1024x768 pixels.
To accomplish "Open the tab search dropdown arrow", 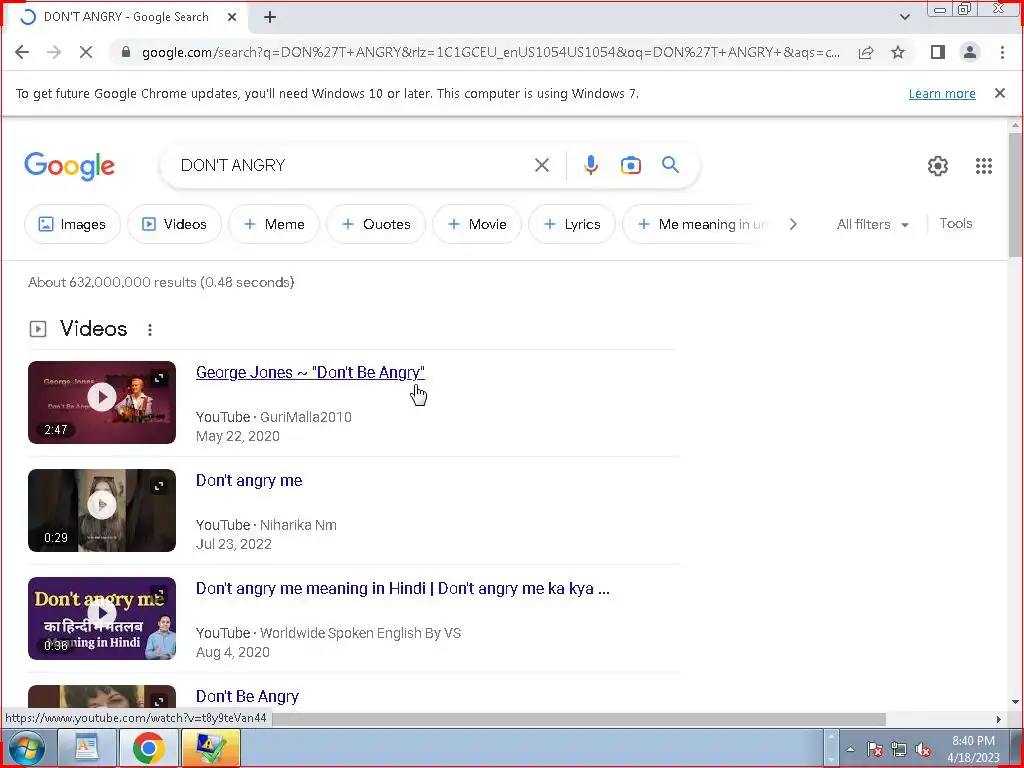I will 904,17.
